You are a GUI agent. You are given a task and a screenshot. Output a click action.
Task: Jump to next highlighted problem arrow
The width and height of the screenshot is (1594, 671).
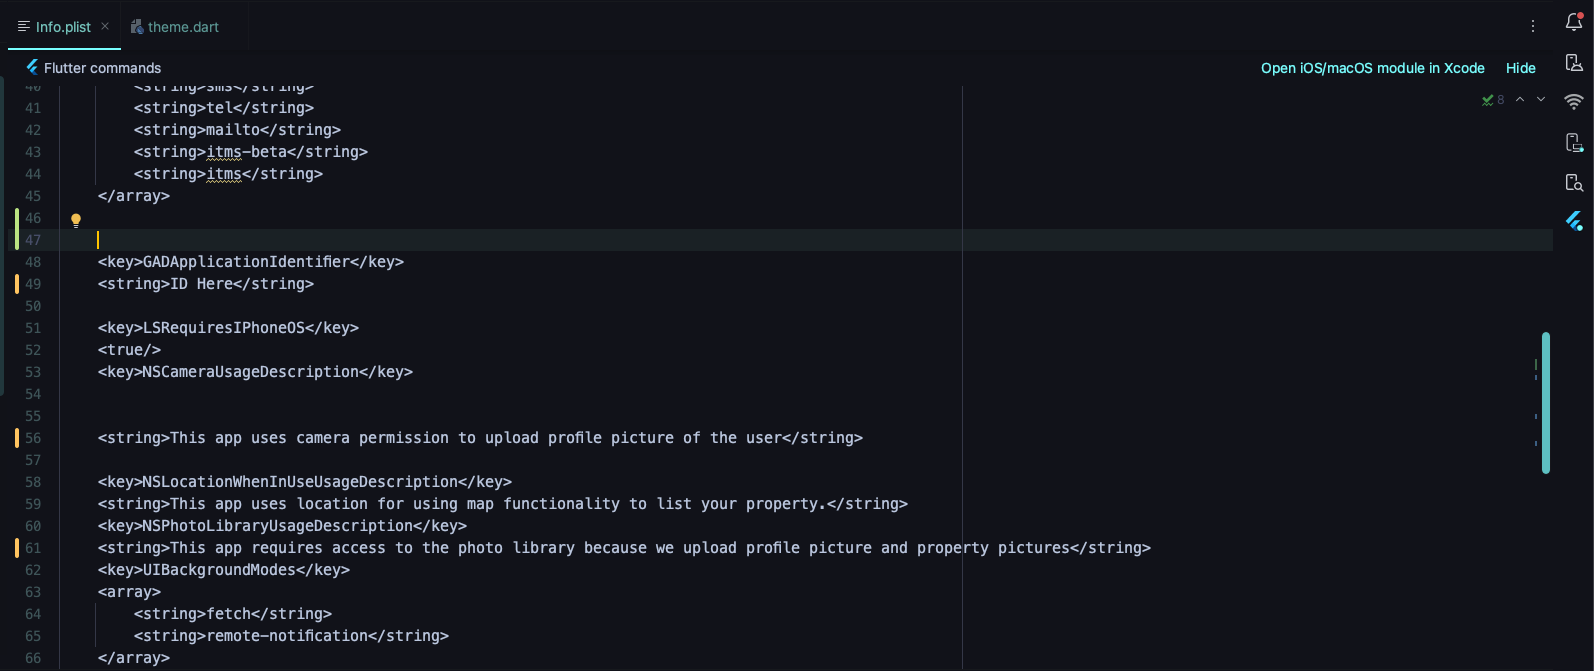coord(1541,99)
